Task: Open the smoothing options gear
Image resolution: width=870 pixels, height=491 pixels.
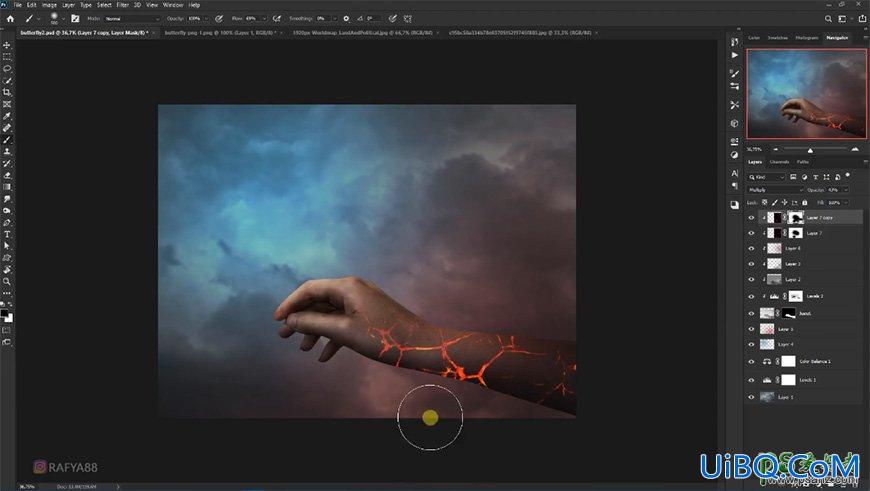Action: (346, 18)
